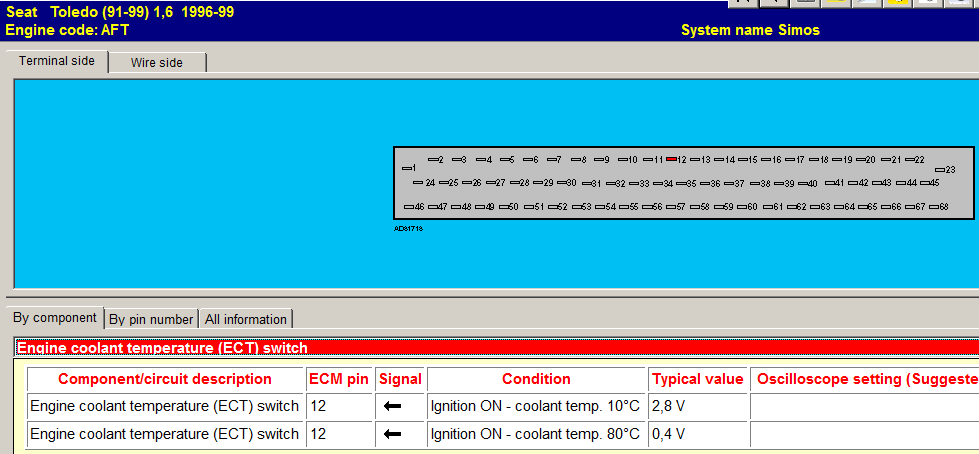979x454 pixels.
Task: Click the Typical value column header
Action: (697, 379)
